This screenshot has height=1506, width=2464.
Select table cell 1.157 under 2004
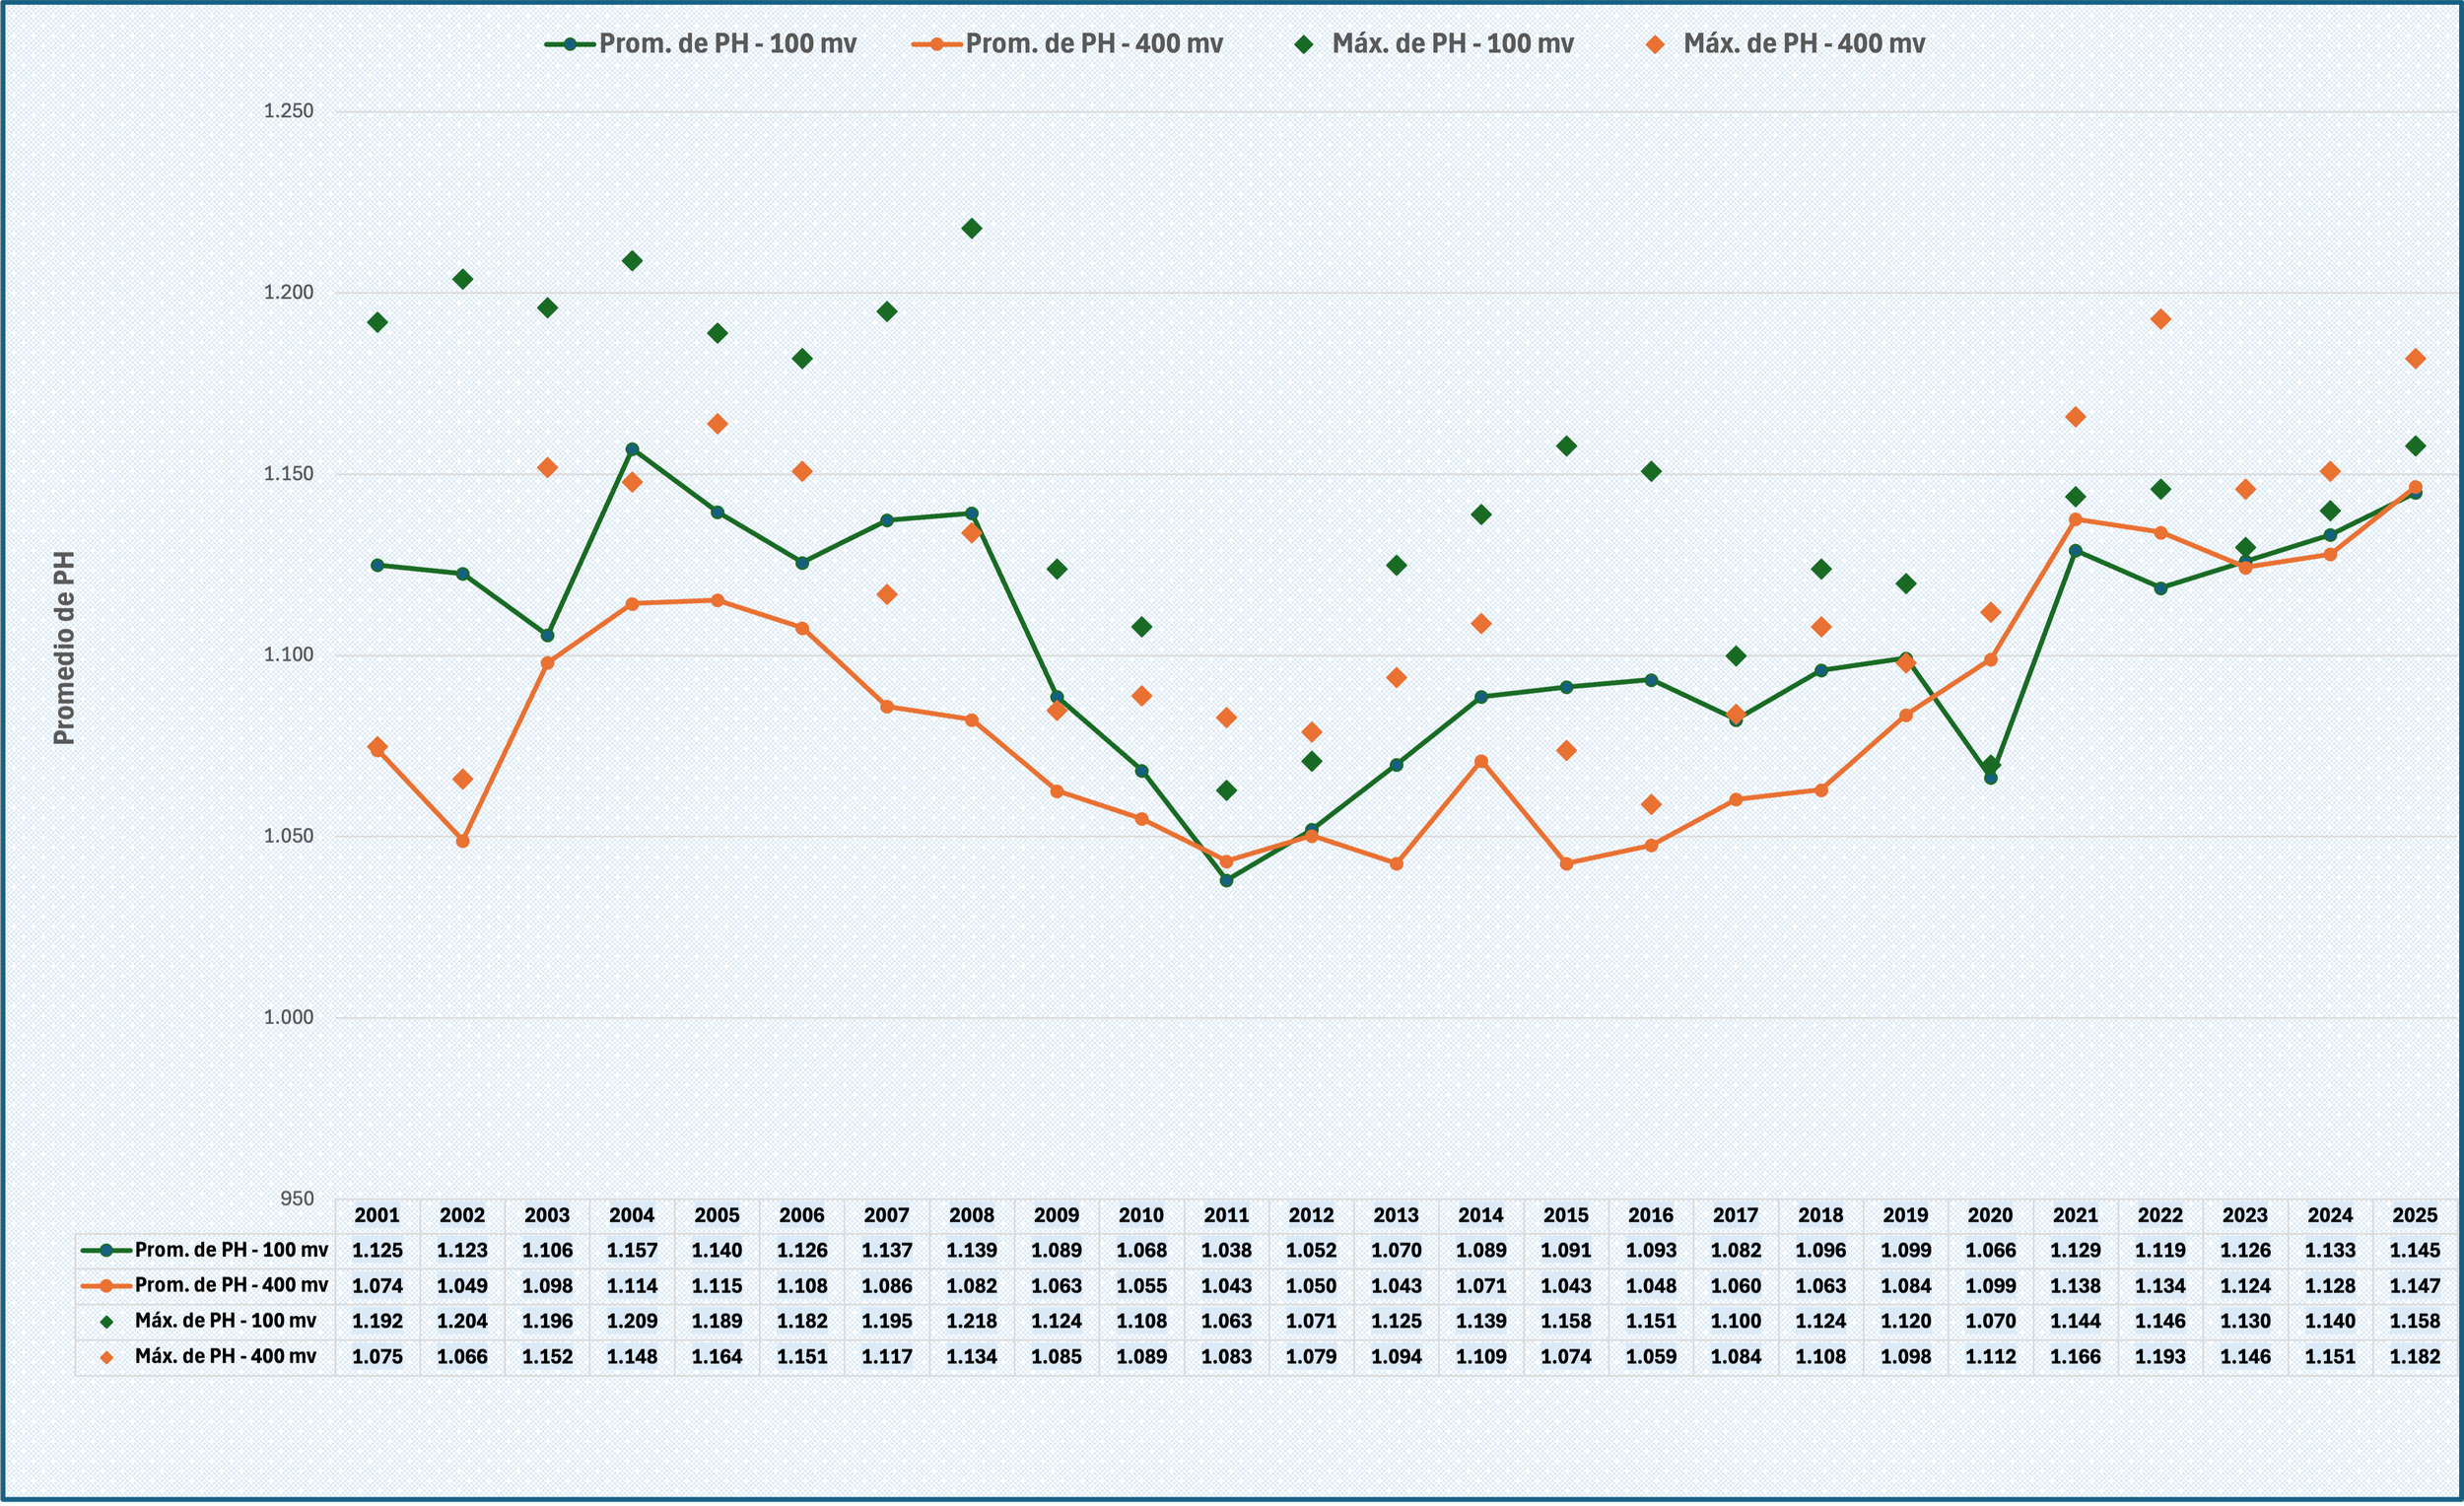[x=632, y=1251]
